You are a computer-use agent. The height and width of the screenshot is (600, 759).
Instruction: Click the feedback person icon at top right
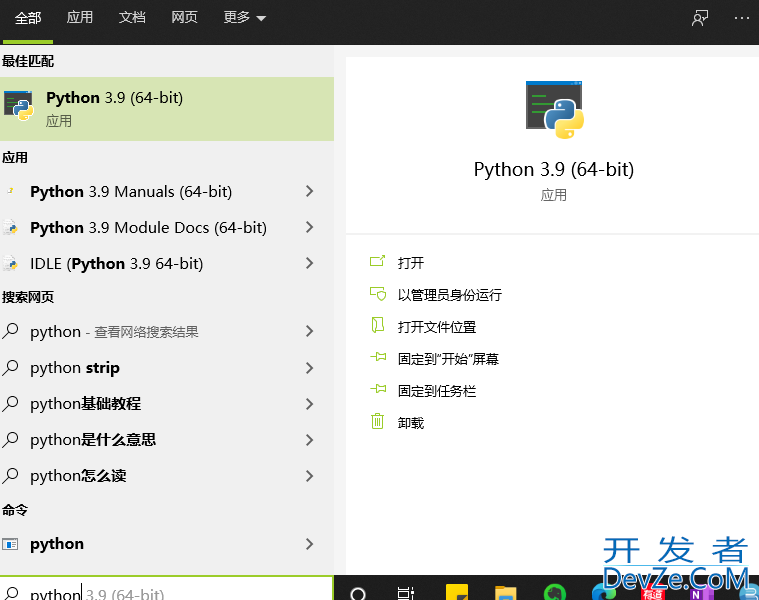700,18
